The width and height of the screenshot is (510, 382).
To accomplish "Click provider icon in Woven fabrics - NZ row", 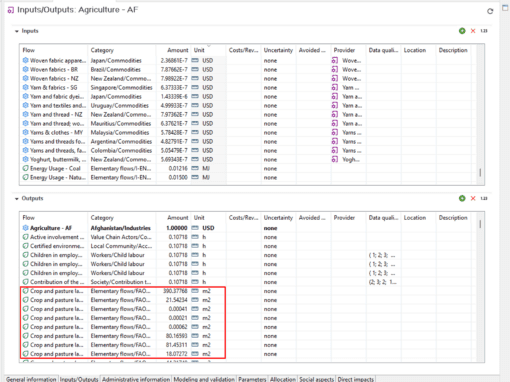I will pos(335,78).
